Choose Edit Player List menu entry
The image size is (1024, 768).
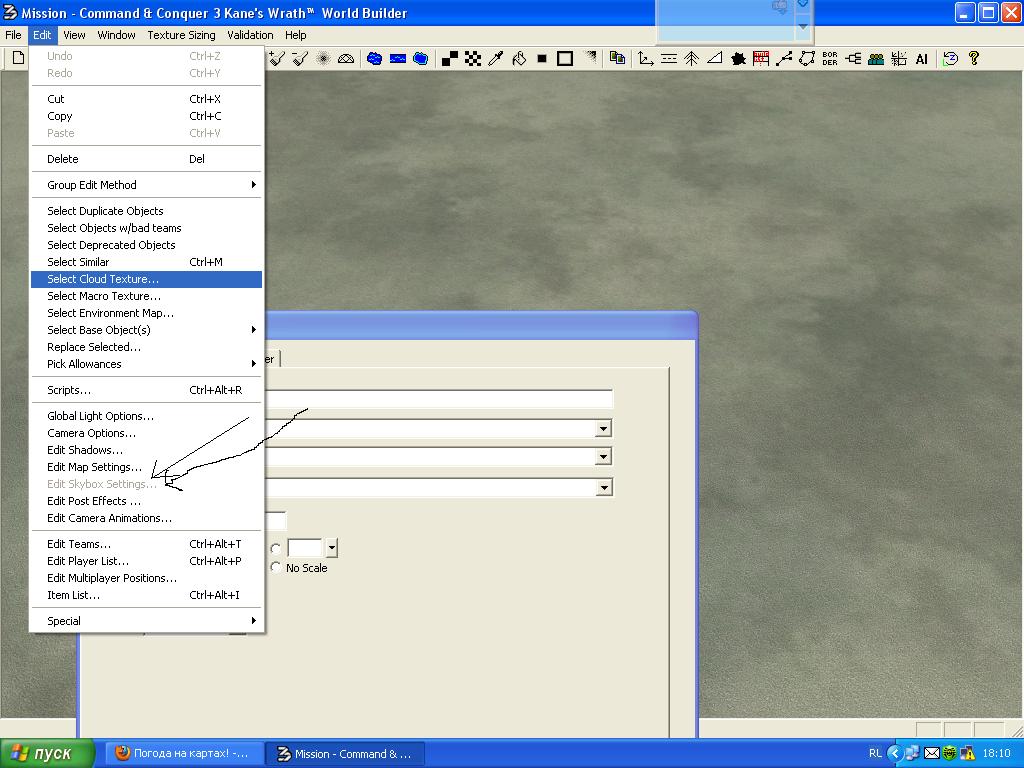click(146, 561)
